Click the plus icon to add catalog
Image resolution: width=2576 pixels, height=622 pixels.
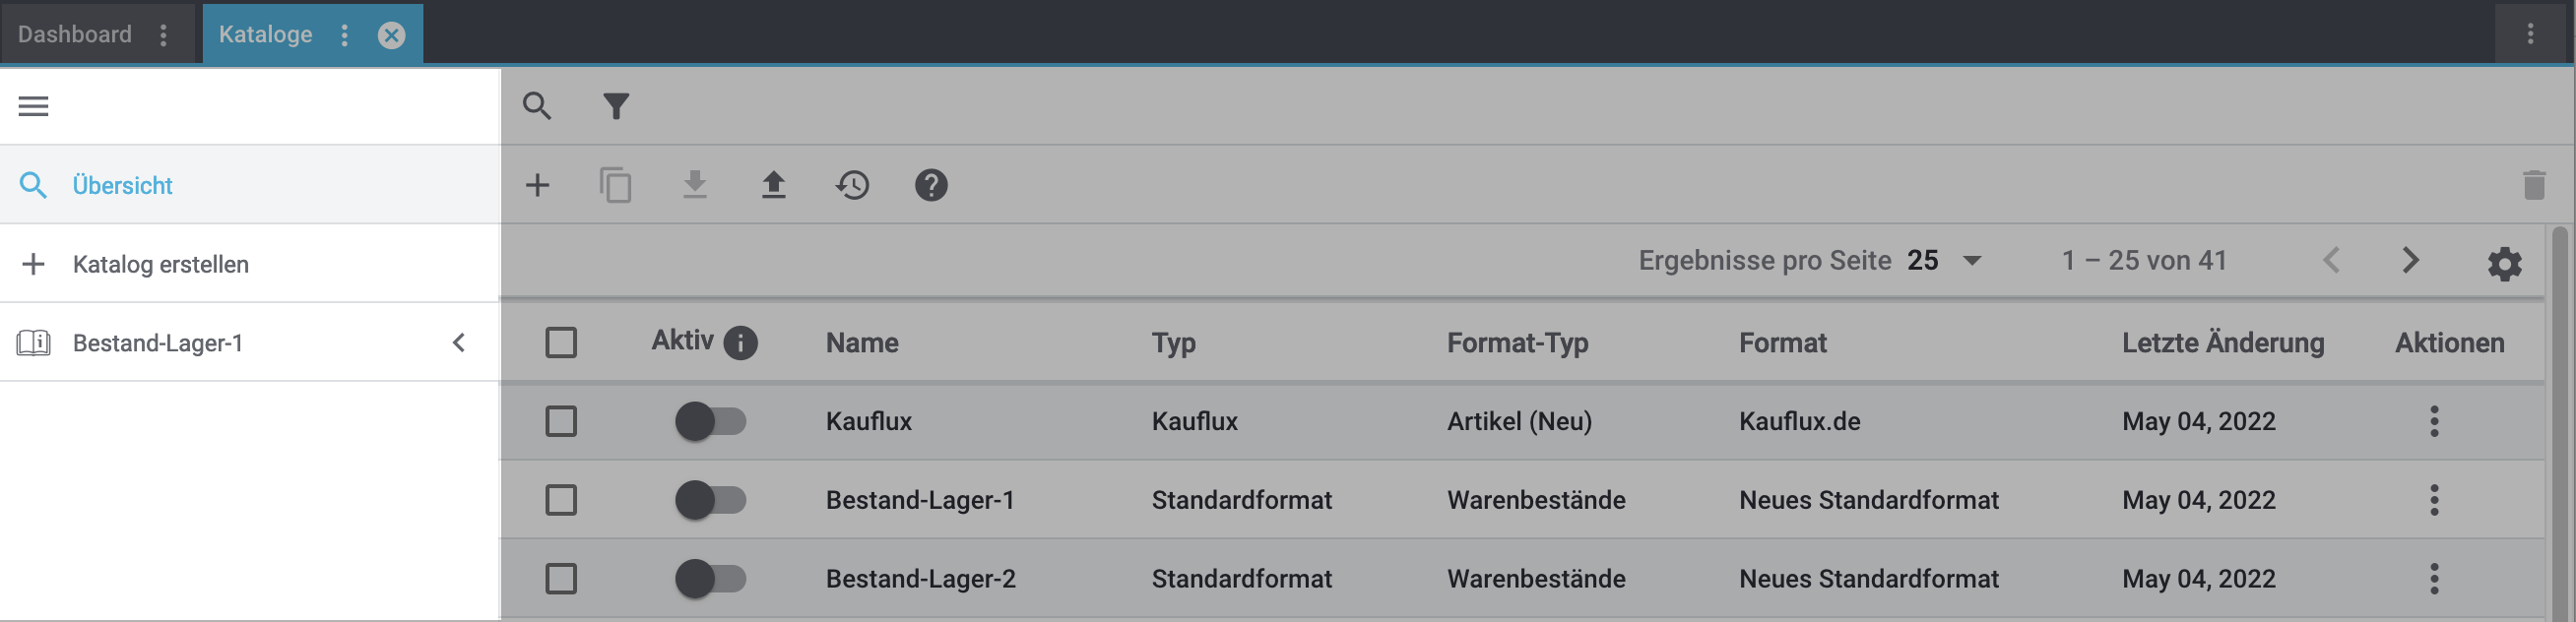click(537, 185)
